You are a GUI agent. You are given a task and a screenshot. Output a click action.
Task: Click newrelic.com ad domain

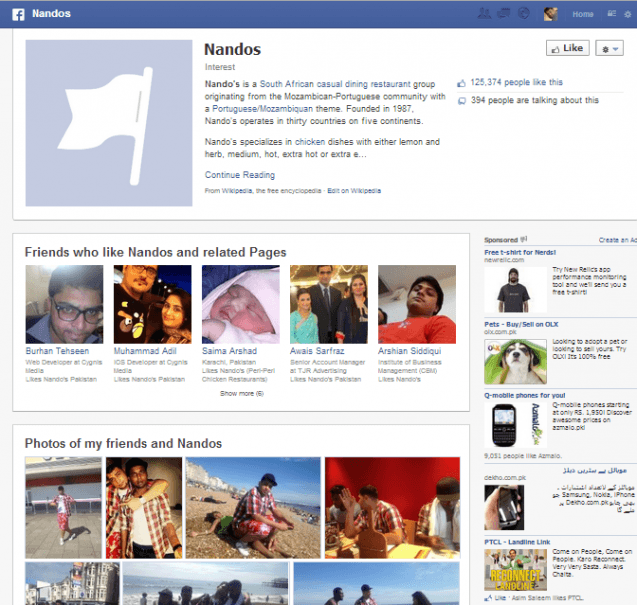[504, 260]
